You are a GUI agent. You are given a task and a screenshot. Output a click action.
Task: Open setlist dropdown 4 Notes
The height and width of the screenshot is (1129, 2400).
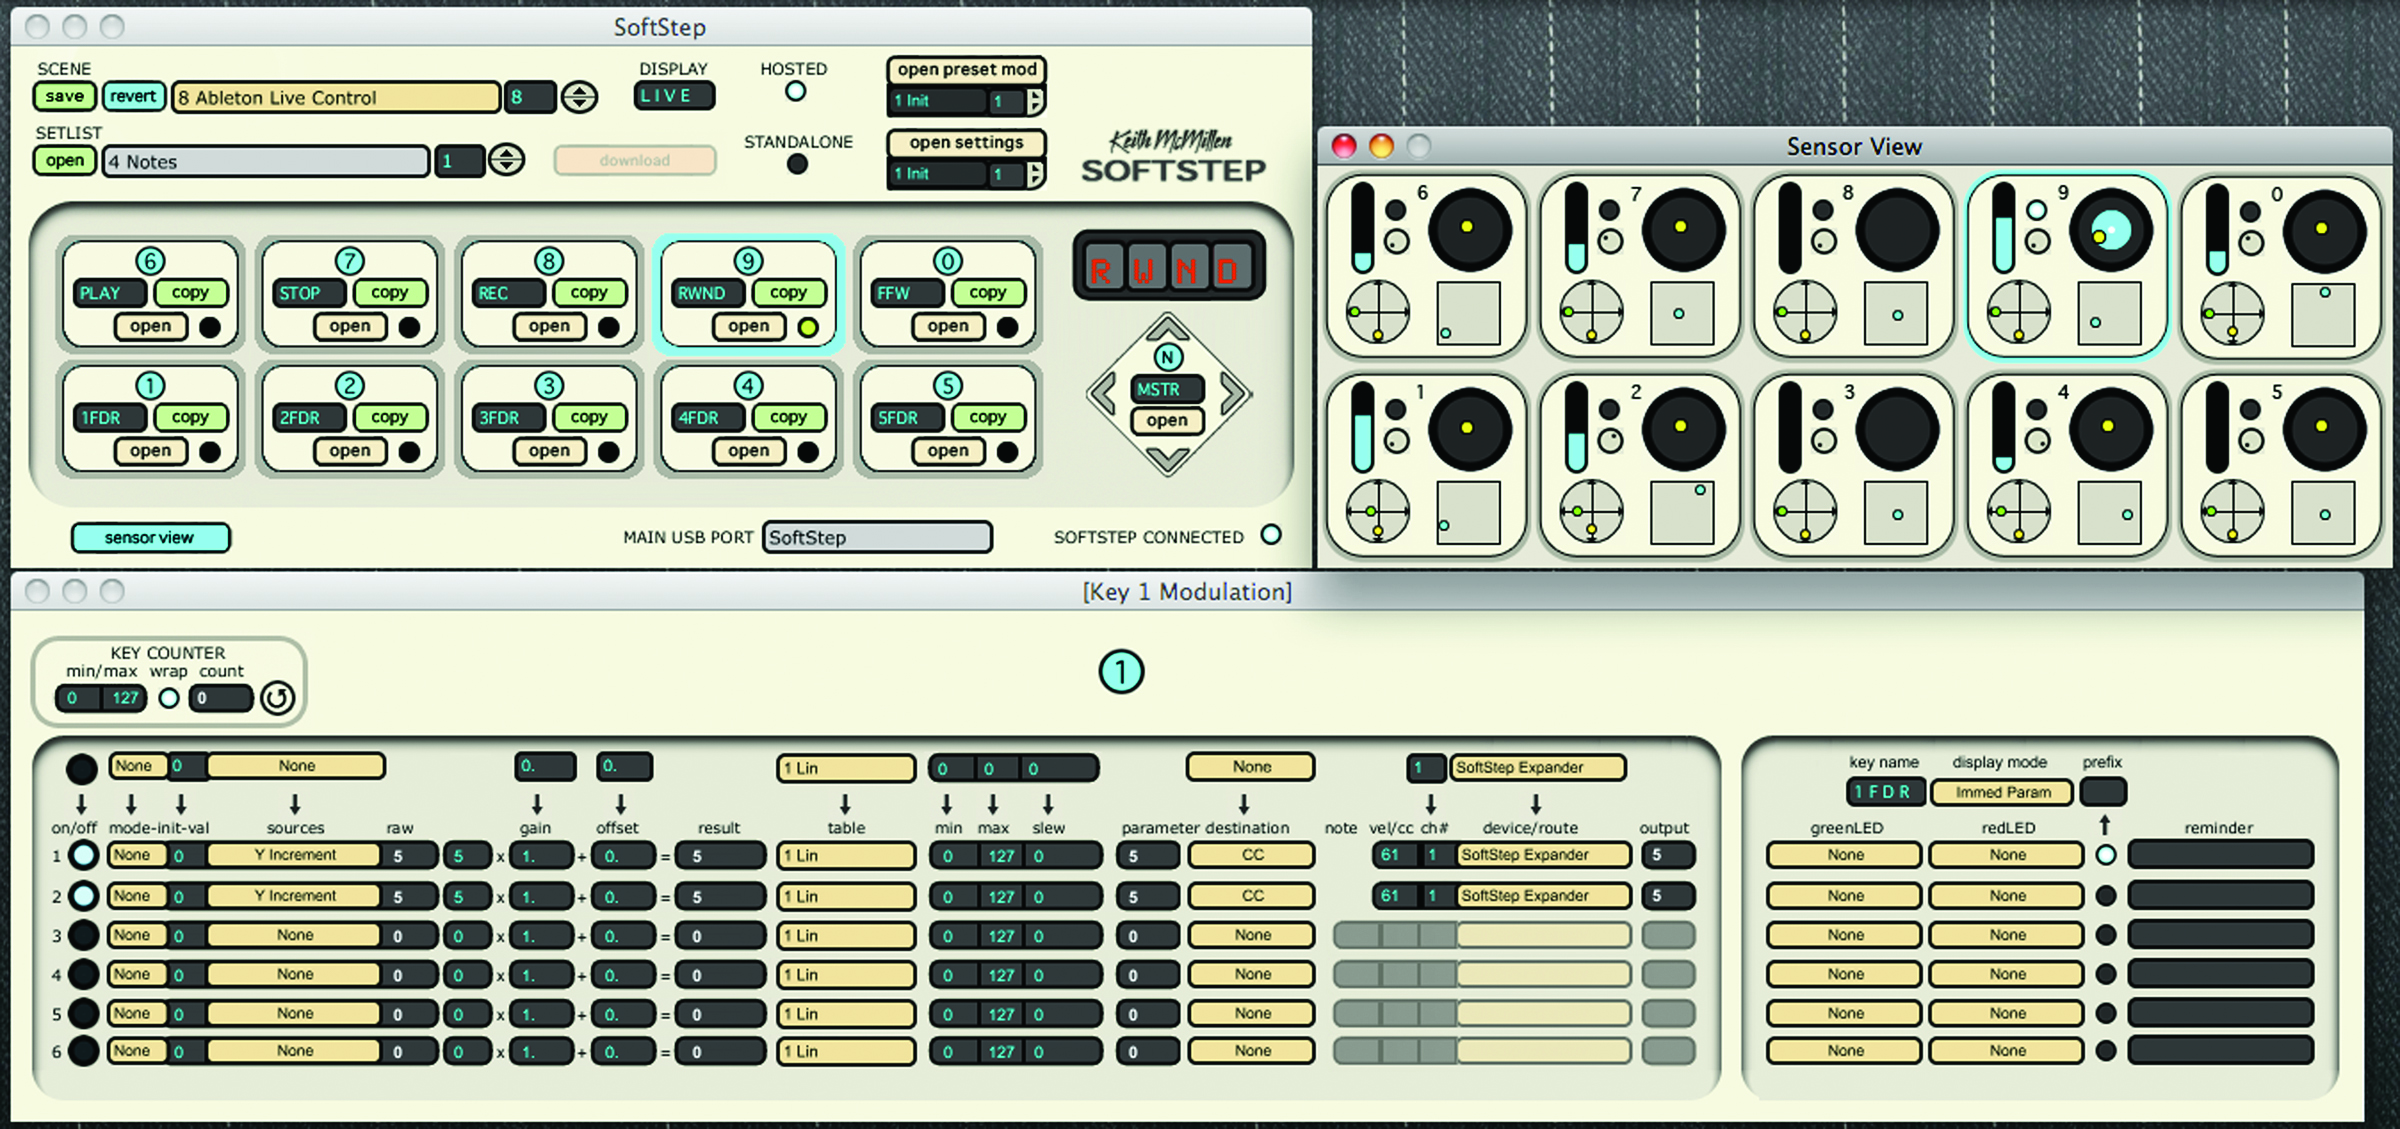[x=266, y=161]
